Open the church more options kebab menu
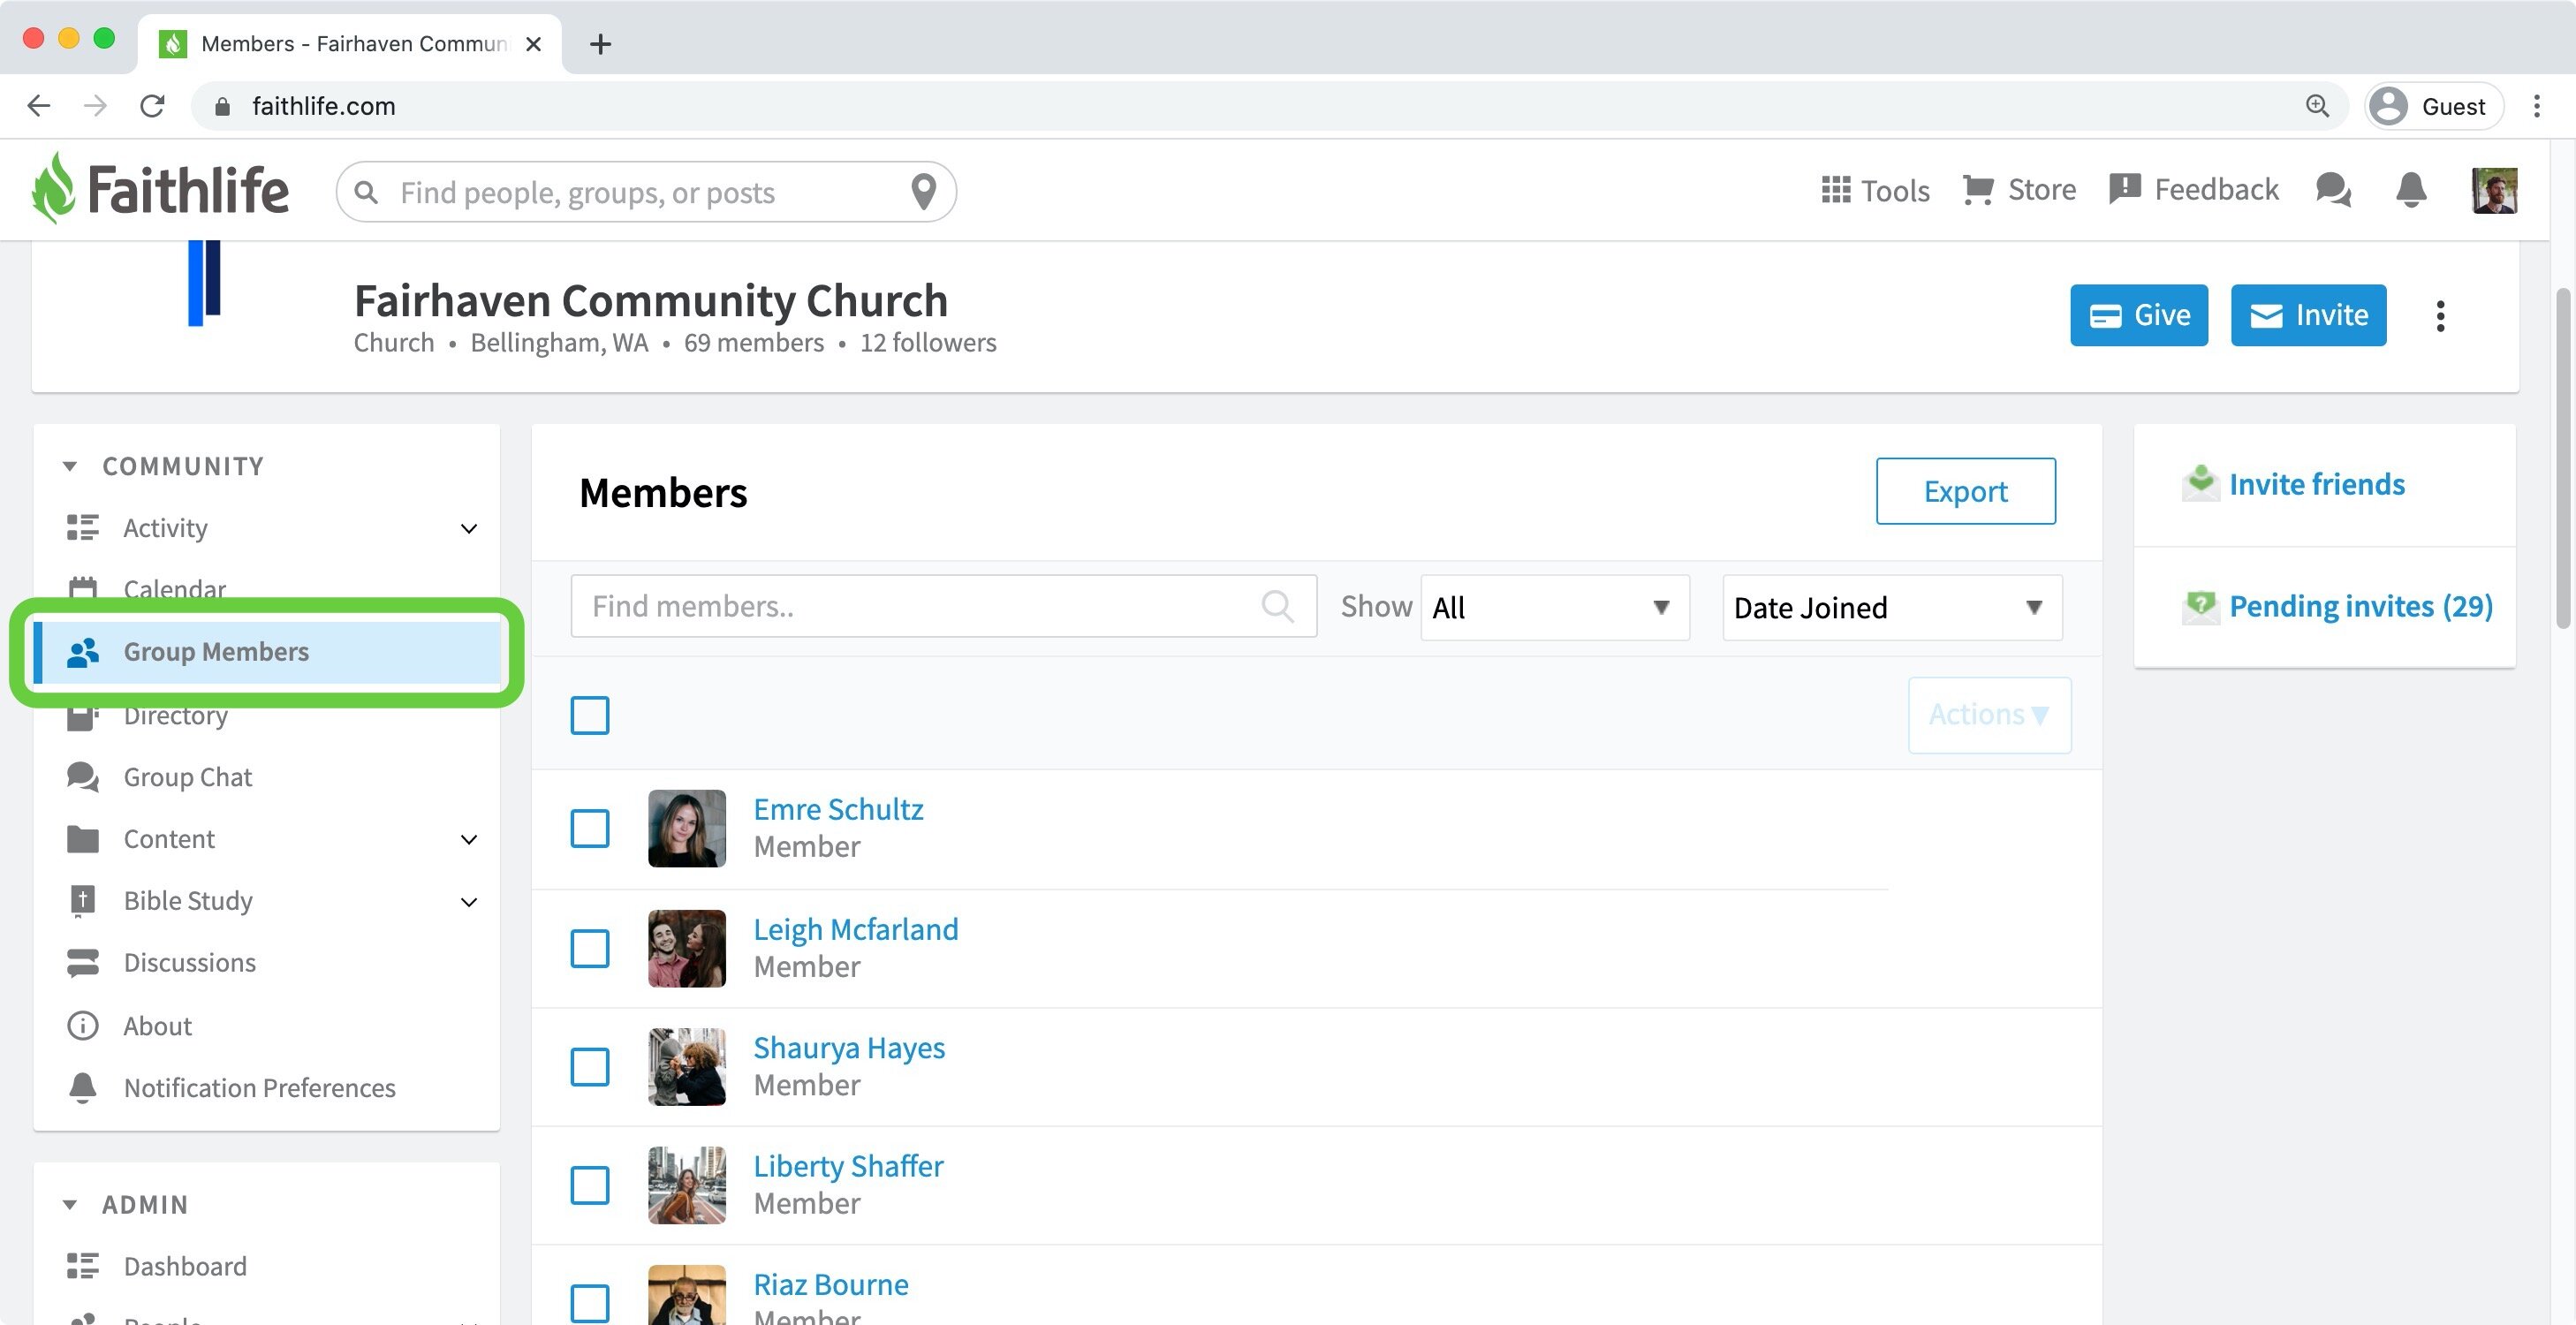Screen dimensions: 2576x1325 click(x=2440, y=316)
